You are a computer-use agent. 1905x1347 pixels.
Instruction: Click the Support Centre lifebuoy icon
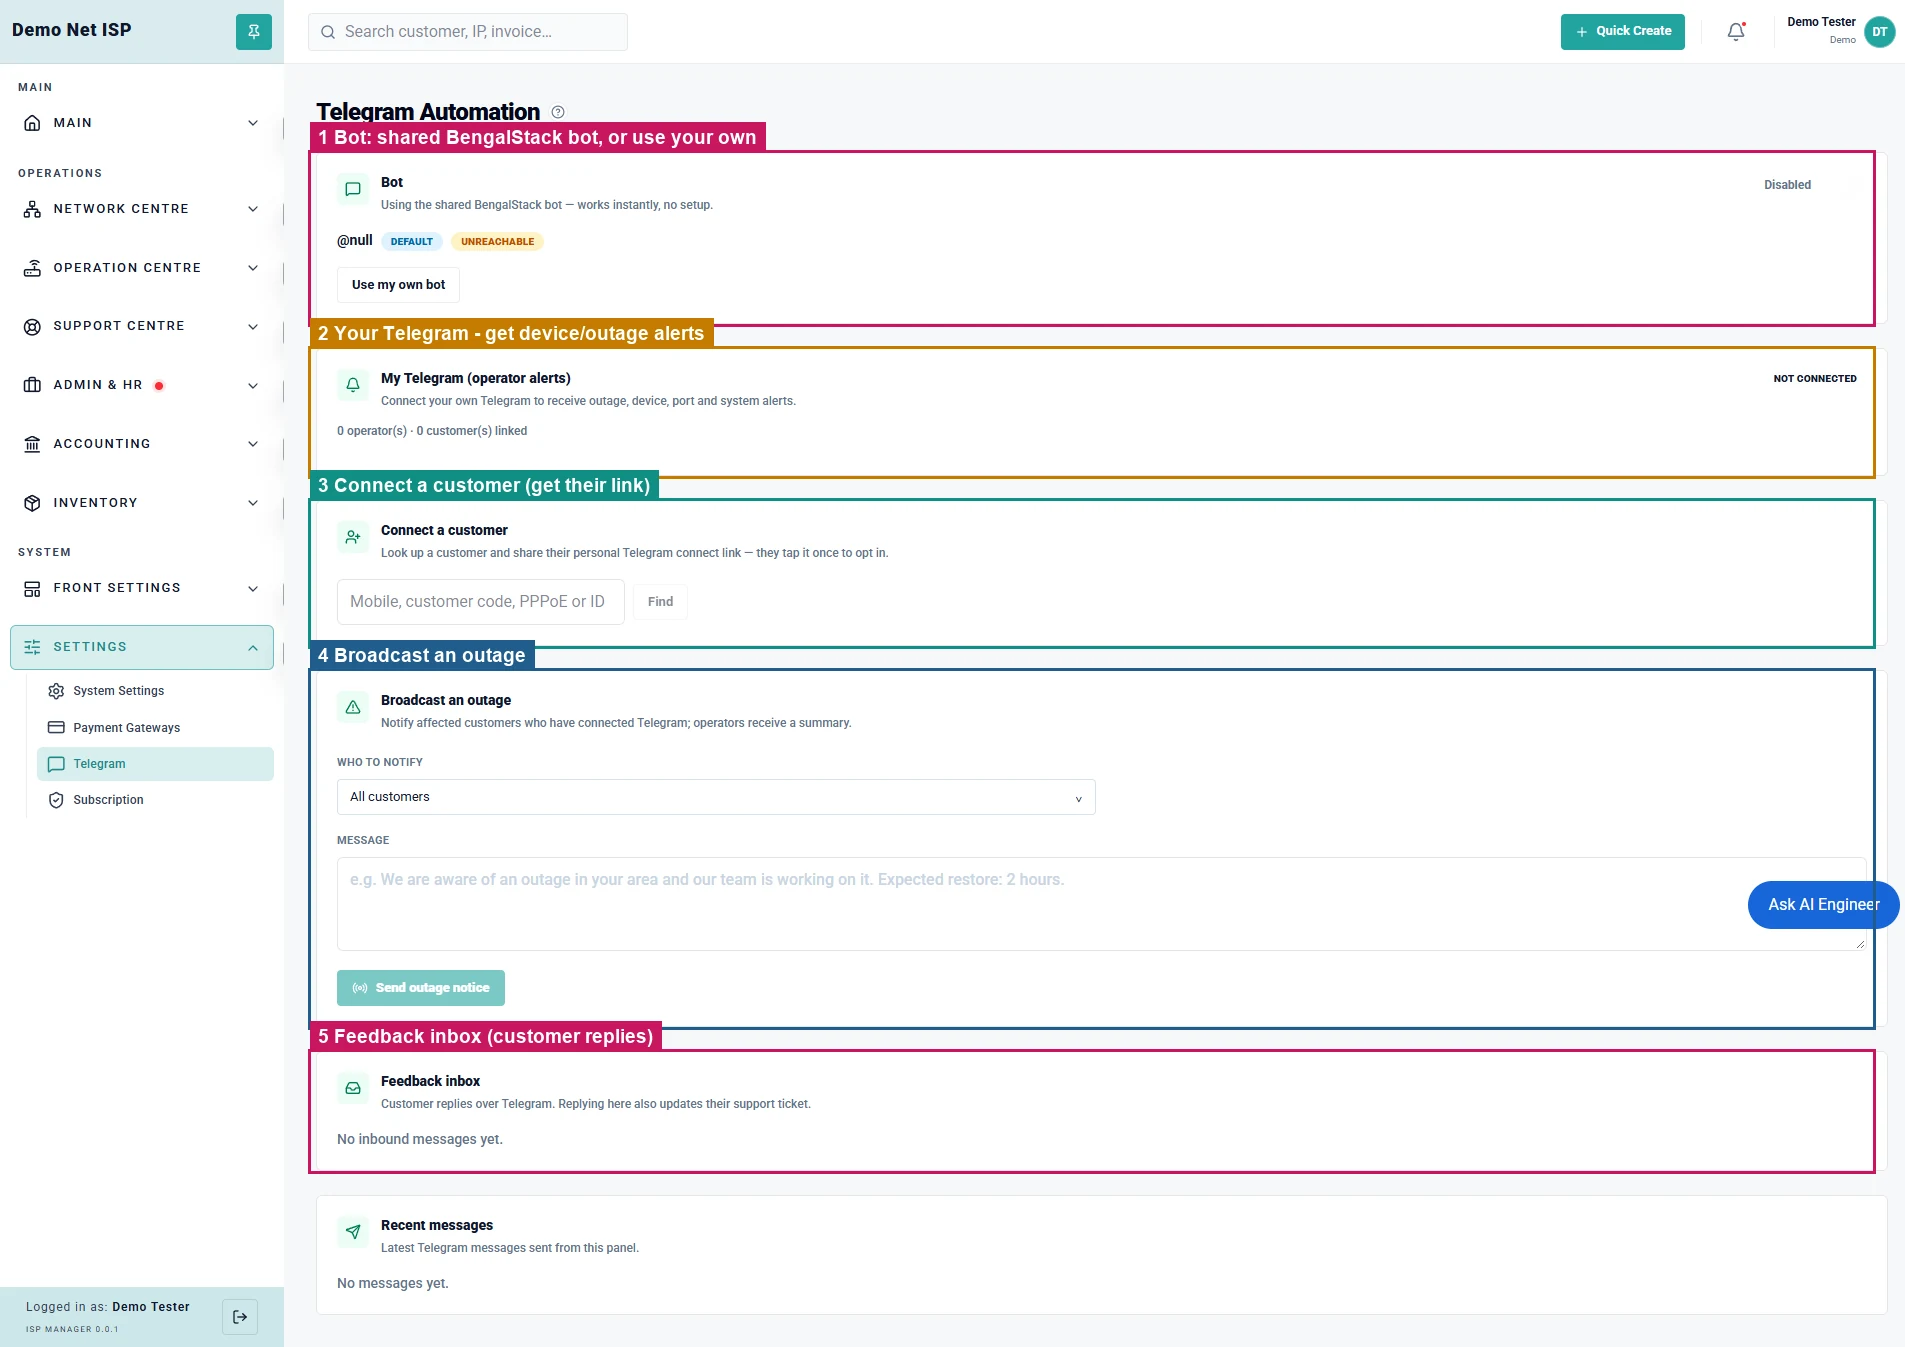point(32,326)
